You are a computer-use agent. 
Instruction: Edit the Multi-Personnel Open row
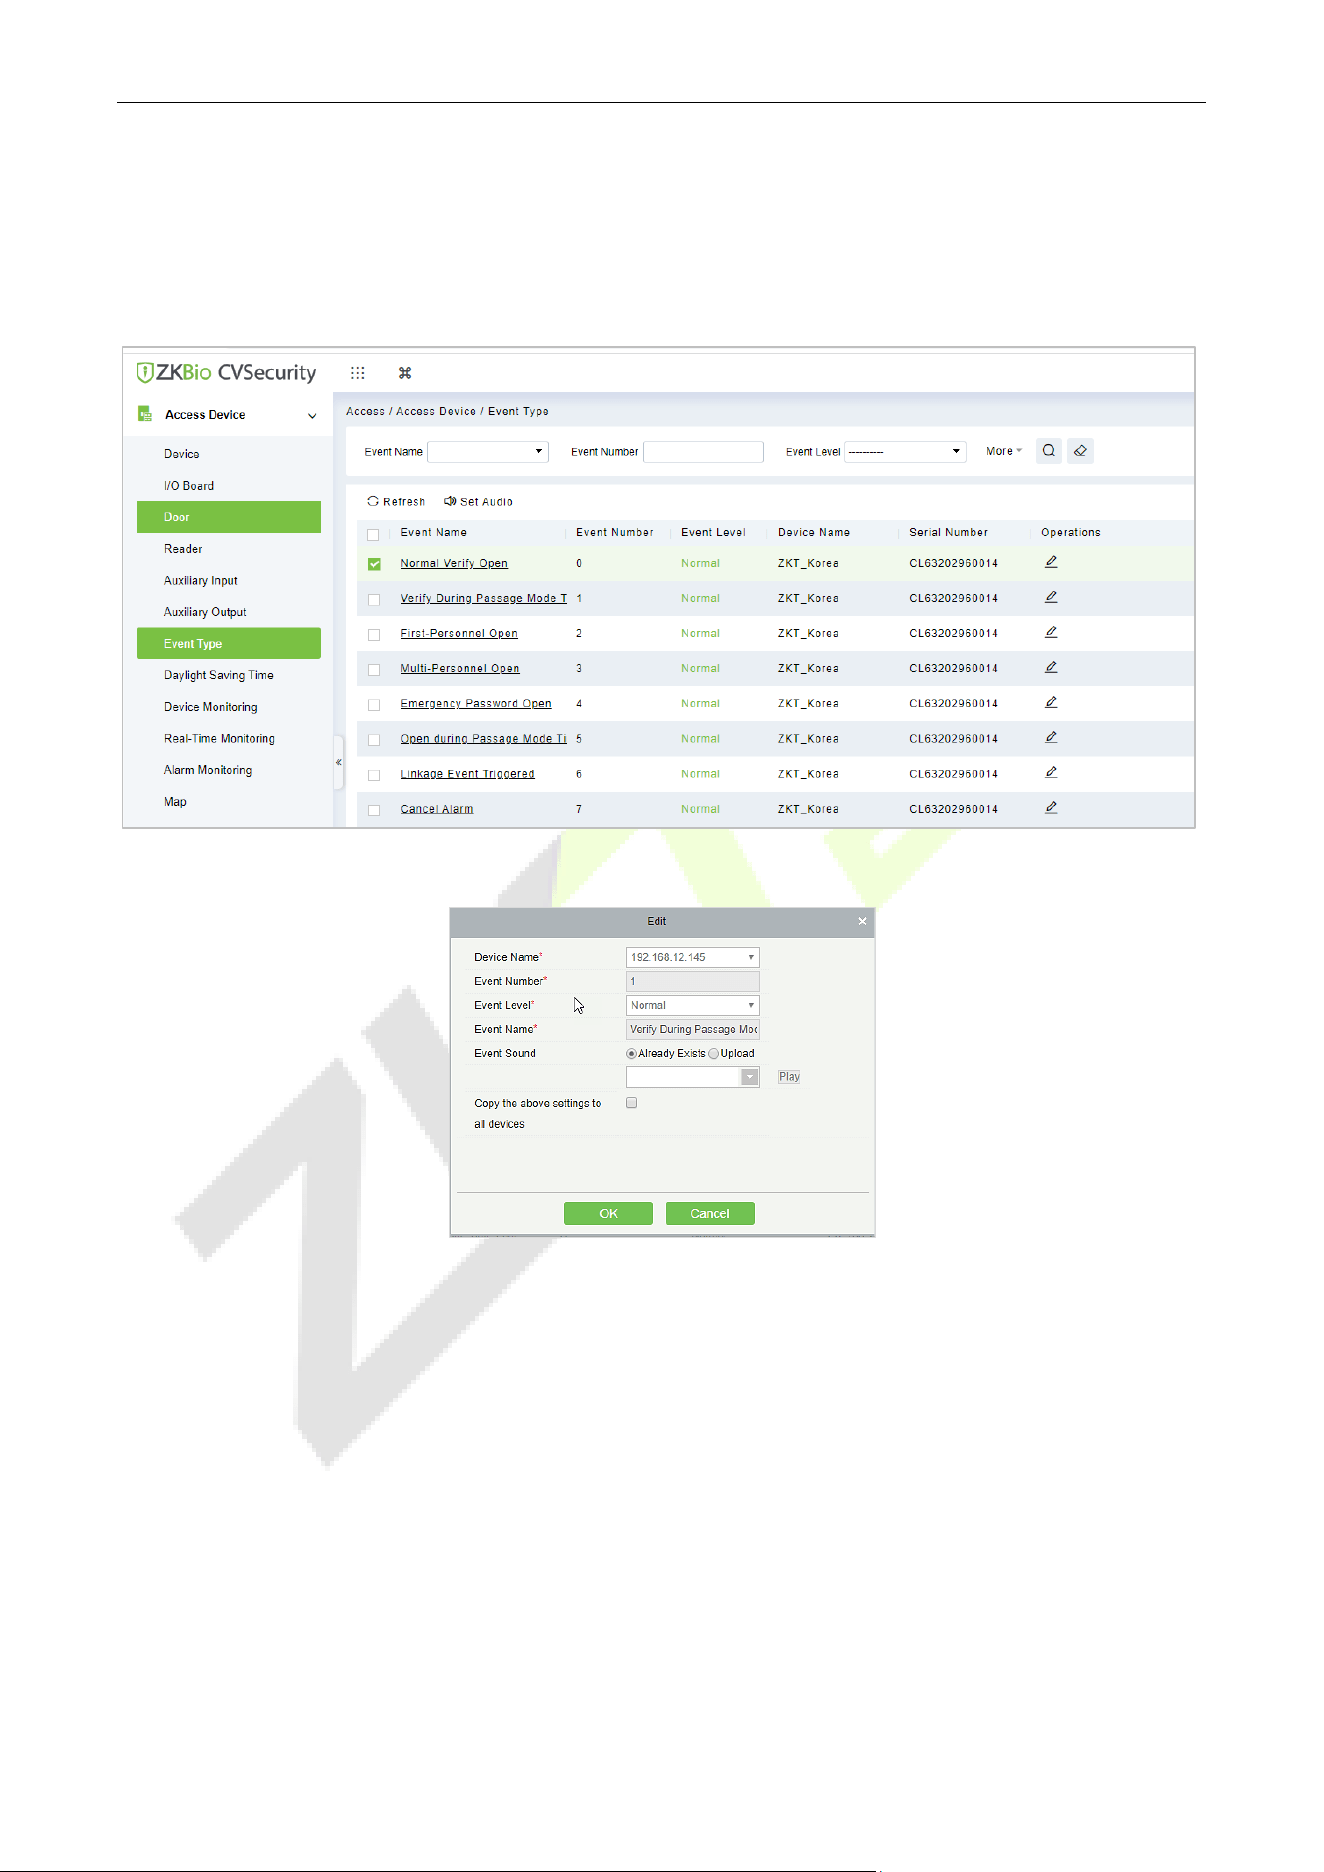(x=1051, y=667)
